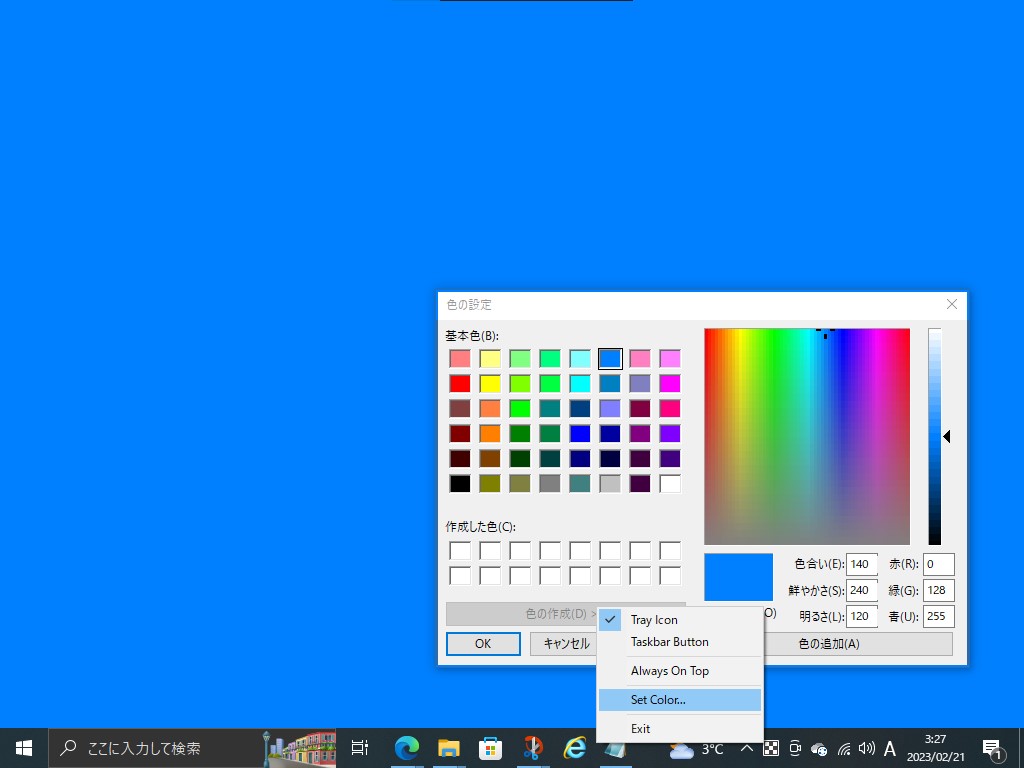Pick the vivid magenta swatch in second row
The width and height of the screenshot is (1024, 768).
click(x=670, y=383)
